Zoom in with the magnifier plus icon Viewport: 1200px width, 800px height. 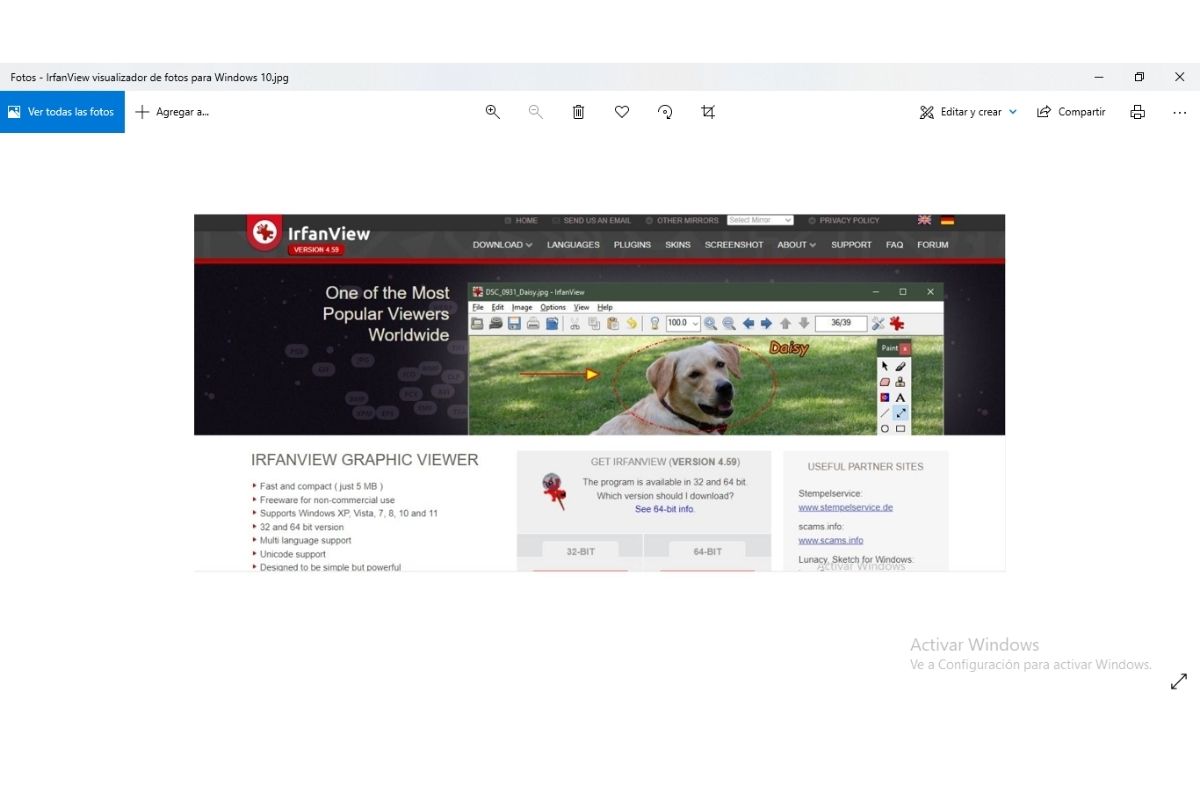[492, 112]
